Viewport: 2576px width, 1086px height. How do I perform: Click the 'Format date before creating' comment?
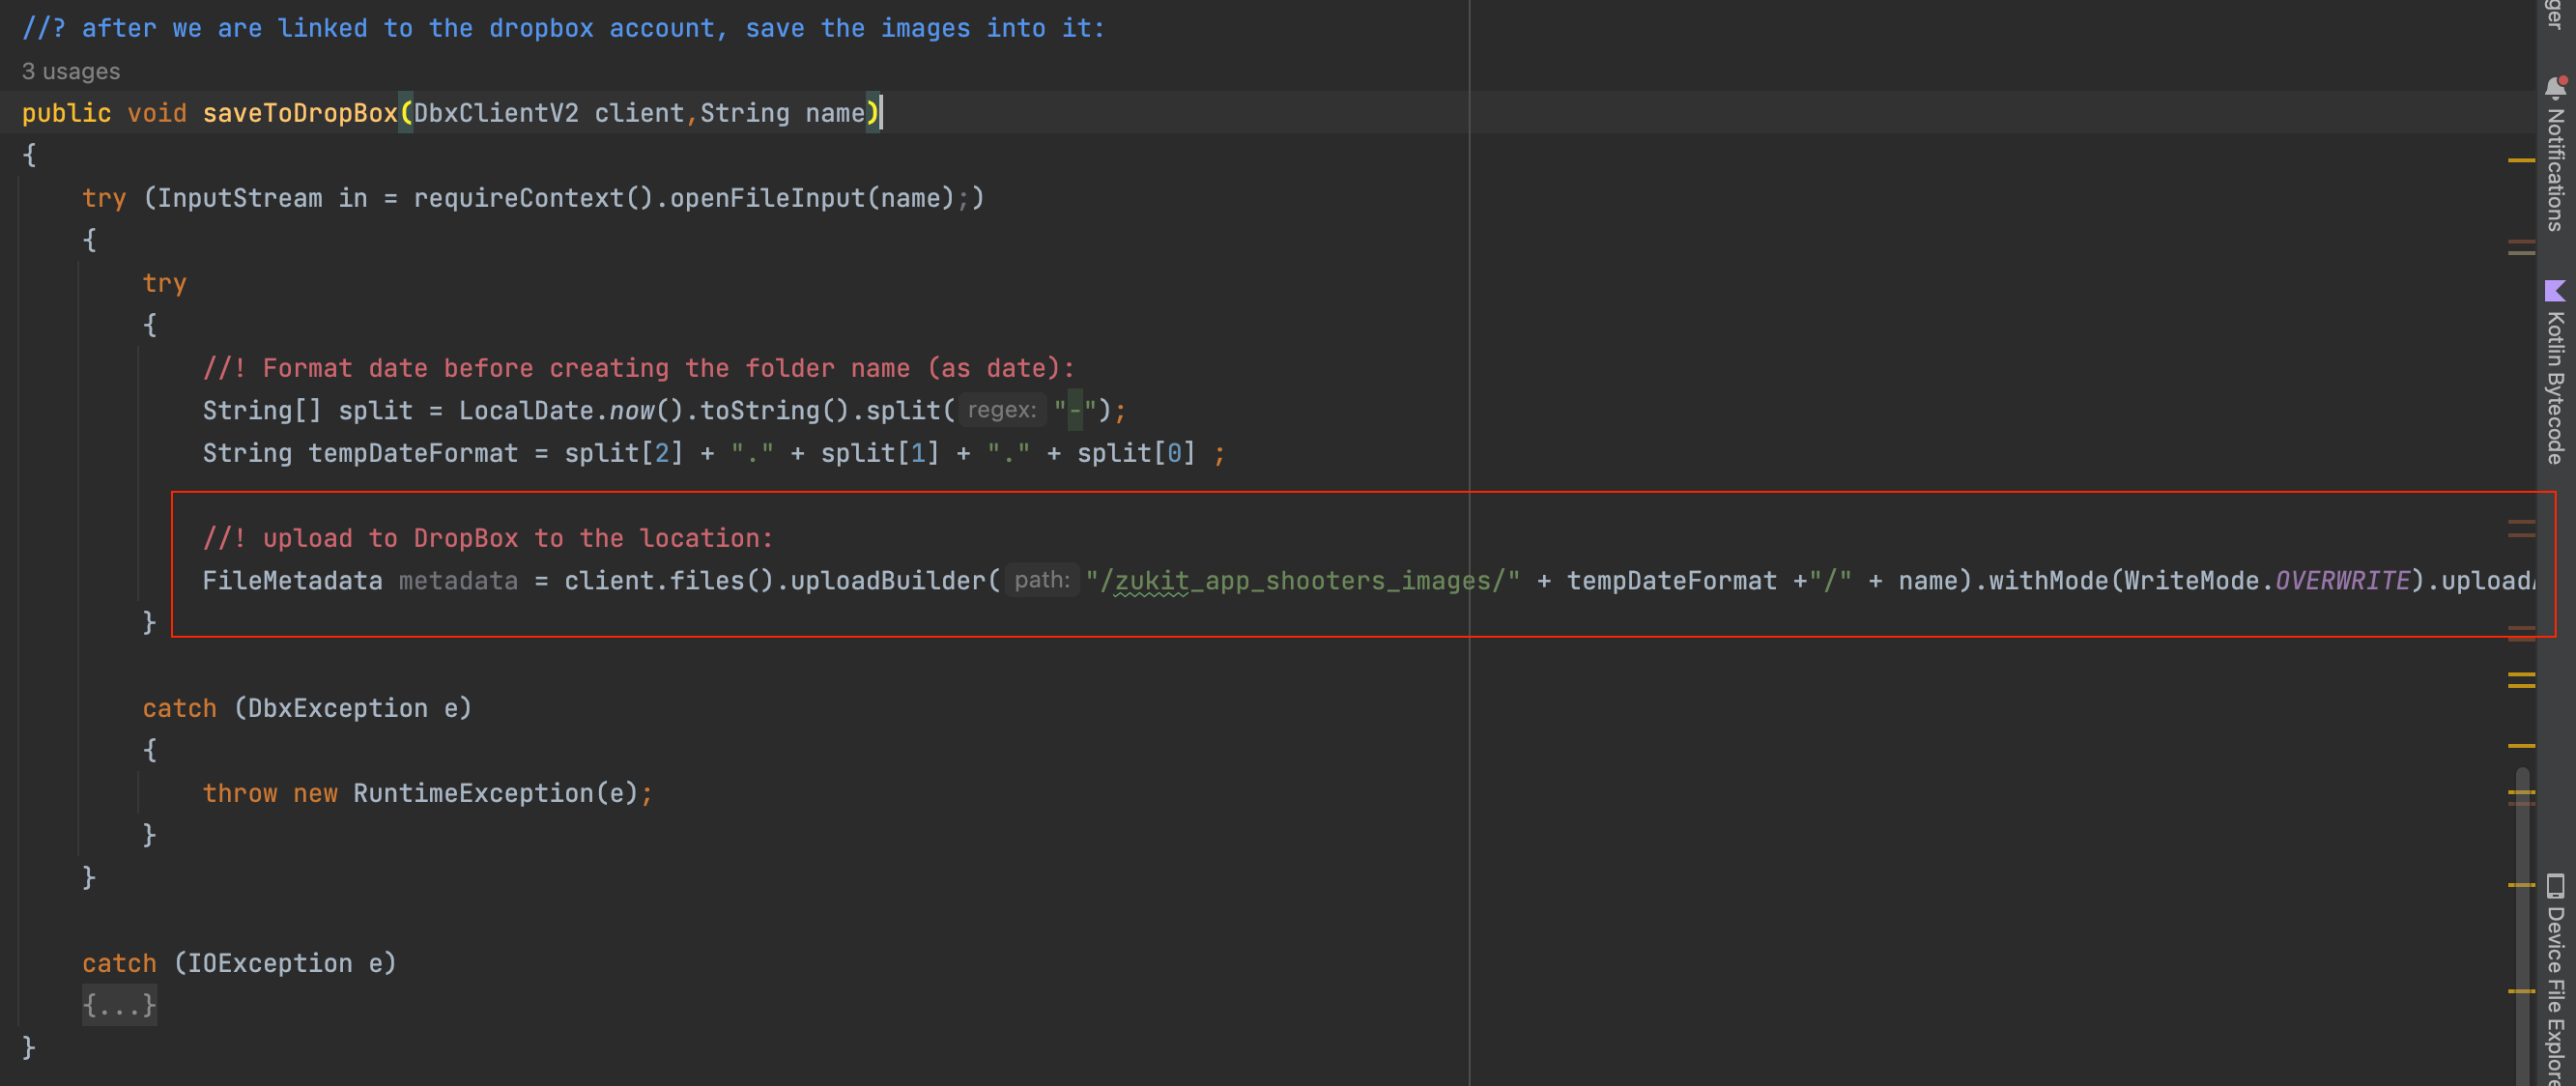tap(638, 368)
